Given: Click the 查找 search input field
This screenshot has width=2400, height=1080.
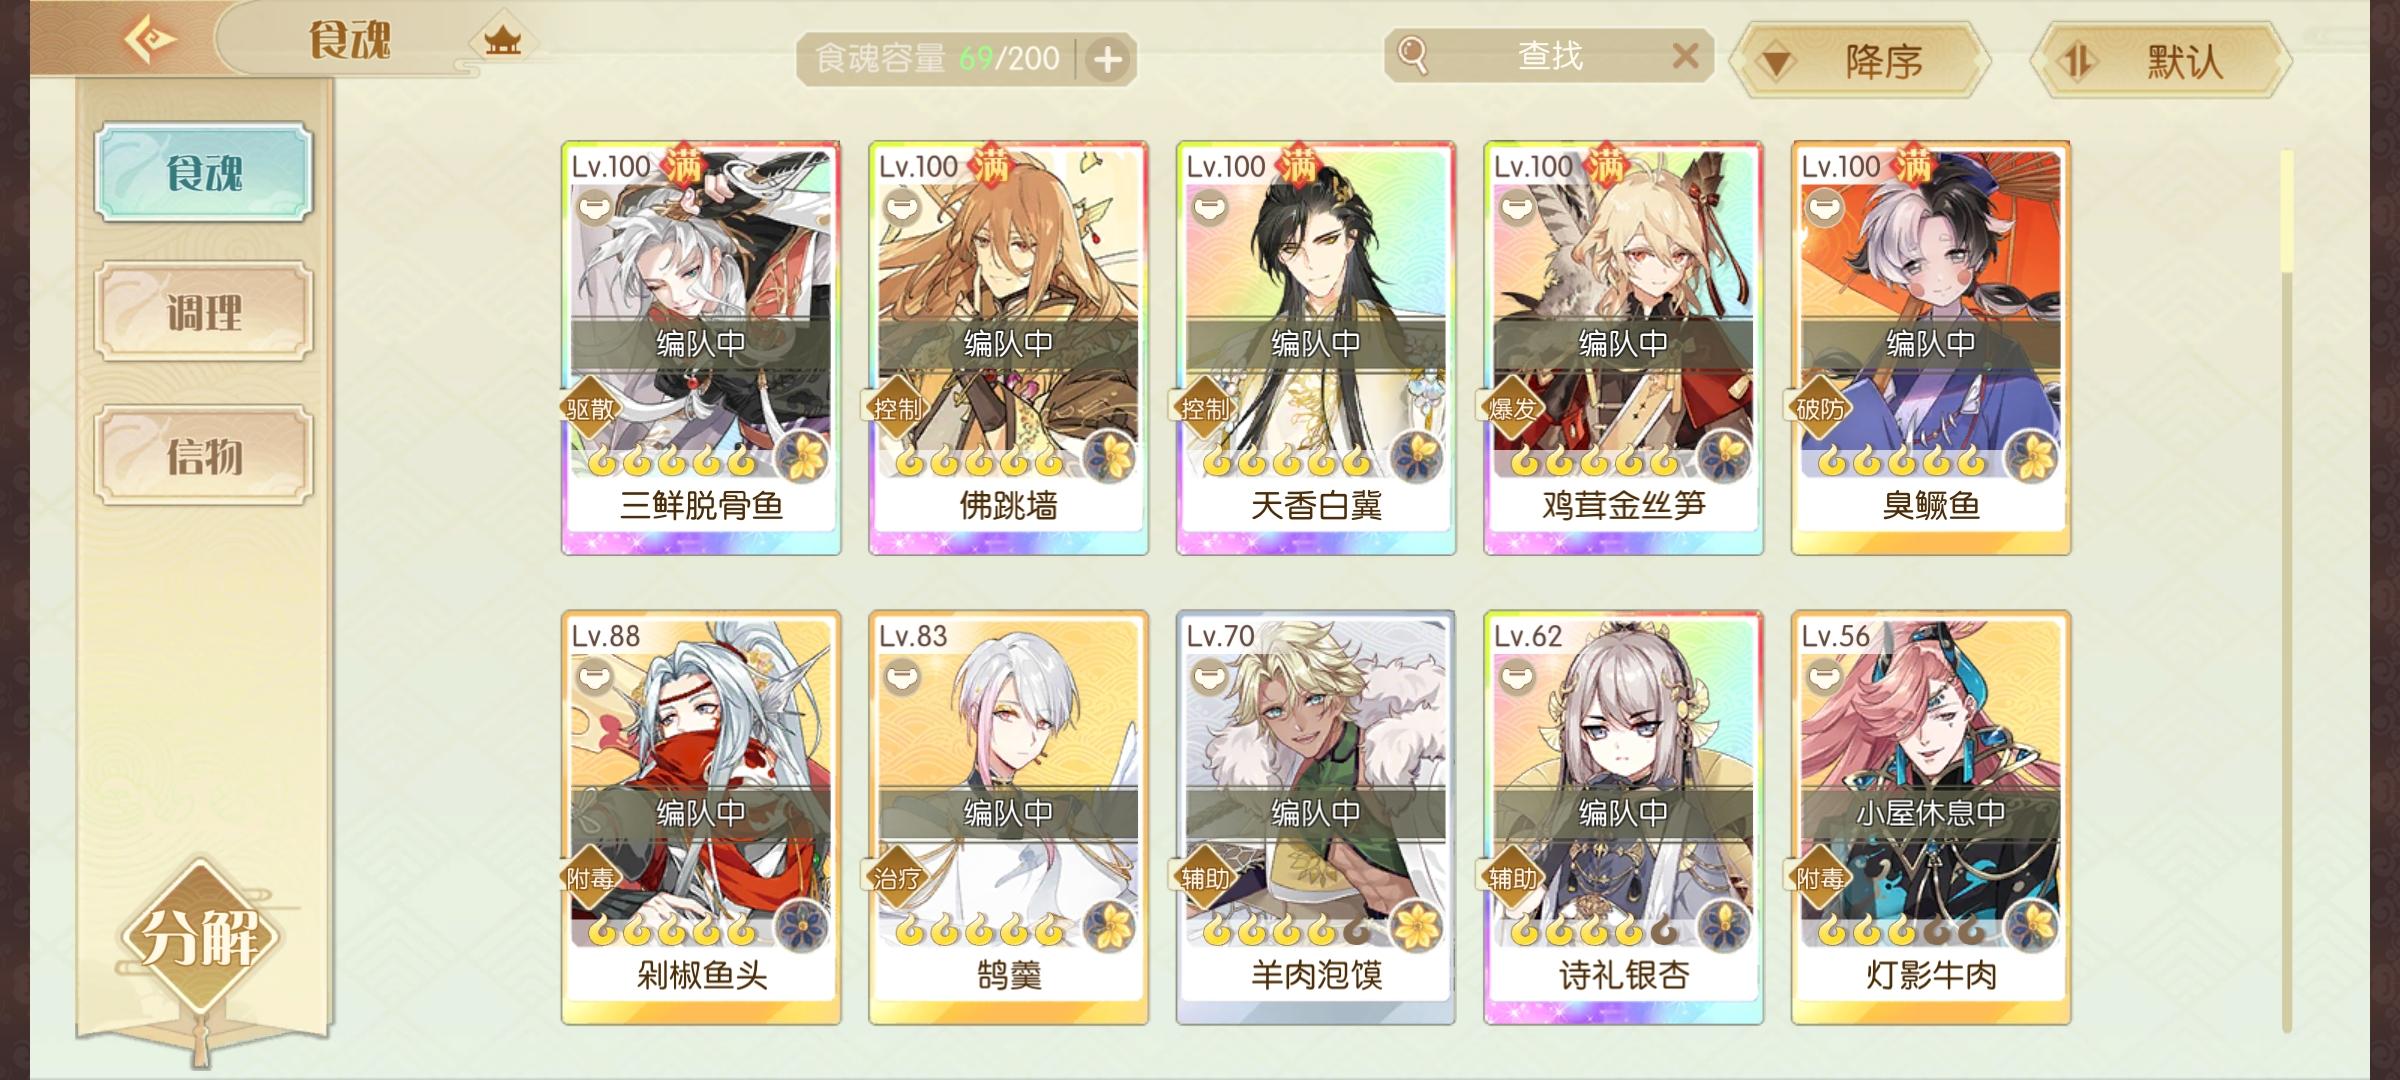Looking at the screenshot, I should [x=1549, y=56].
